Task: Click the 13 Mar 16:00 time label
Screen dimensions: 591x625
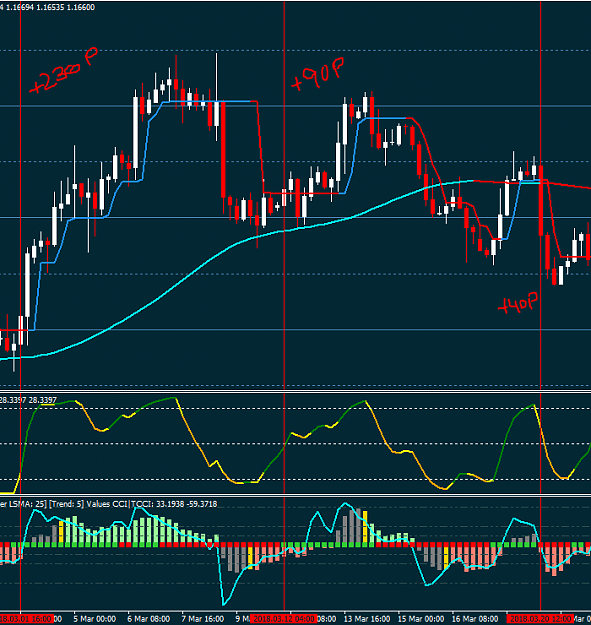Action: click(x=367, y=619)
